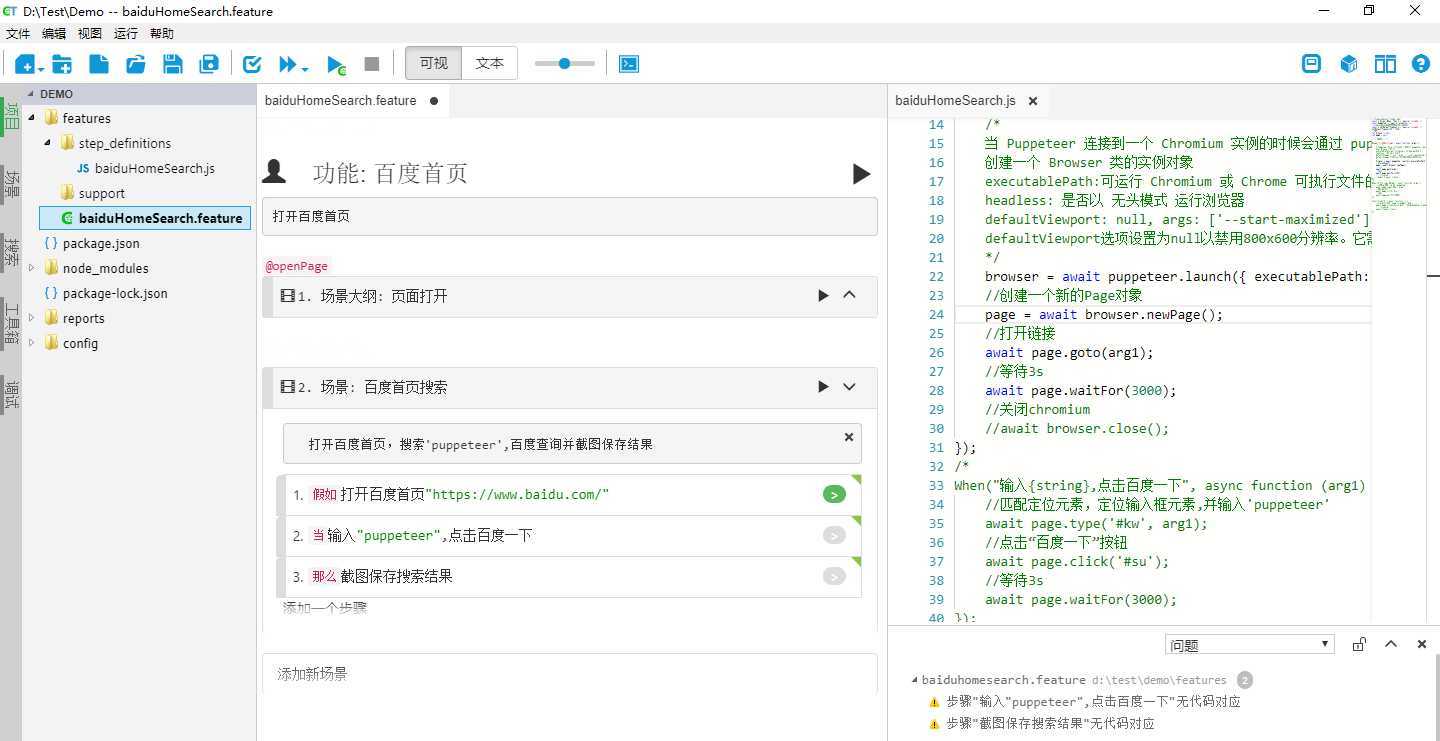Open the 问题 panel dropdown
The width and height of the screenshot is (1440, 741).
1250,645
